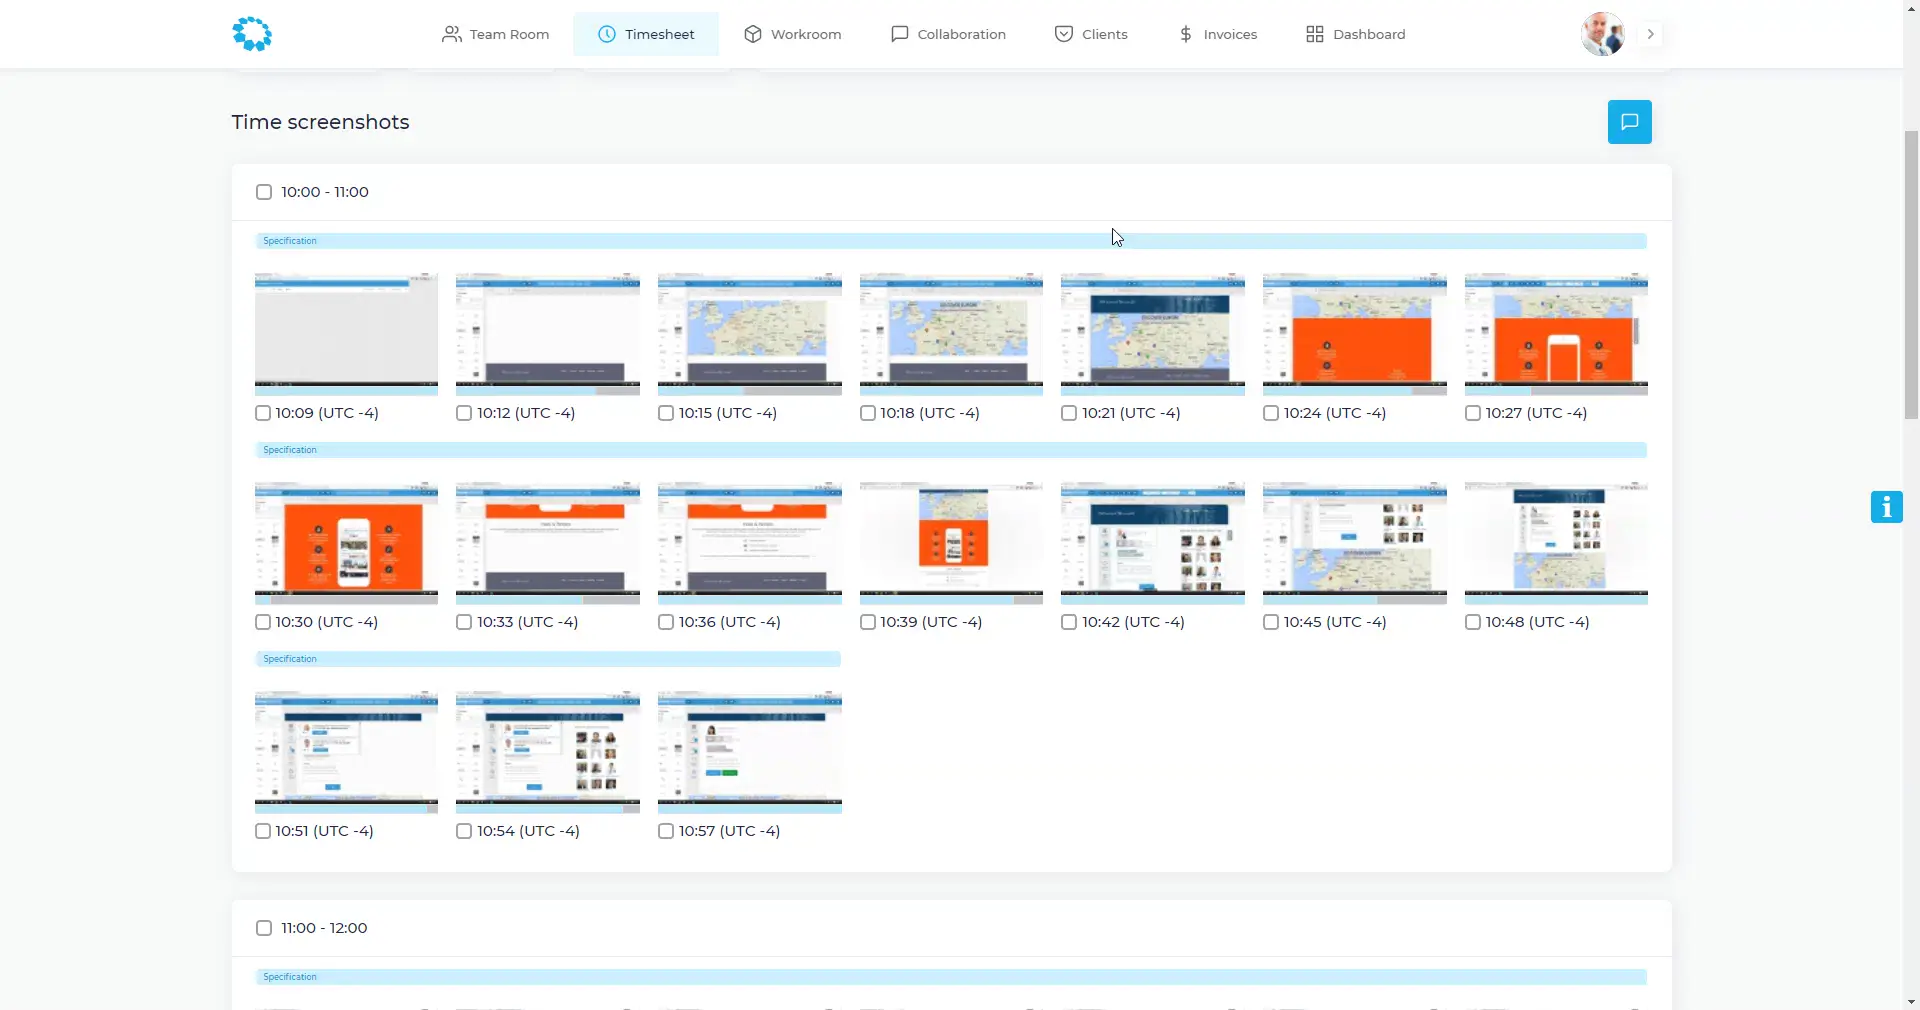Select the Timesheet tab
This screenshot has width=1920, height=1010.
point(646,34)
